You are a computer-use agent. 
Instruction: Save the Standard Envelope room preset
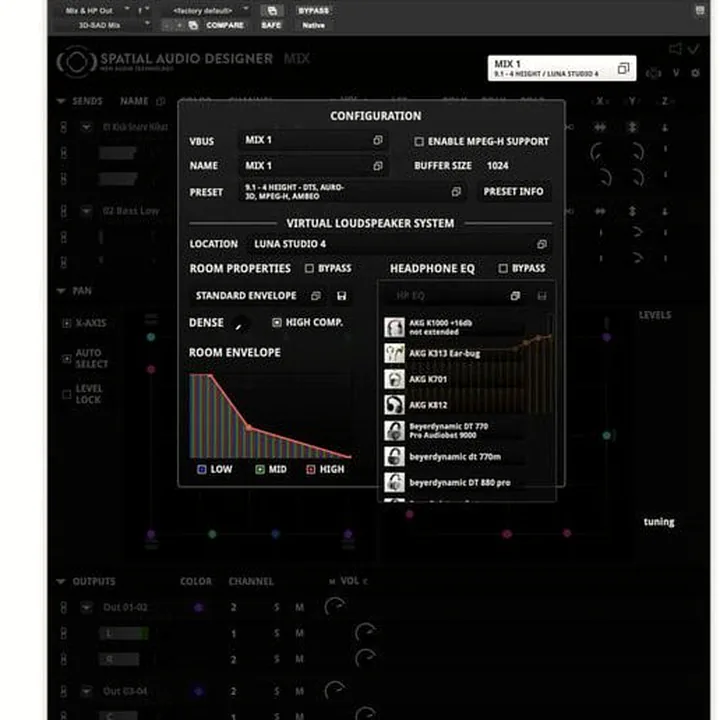point(341,296)
